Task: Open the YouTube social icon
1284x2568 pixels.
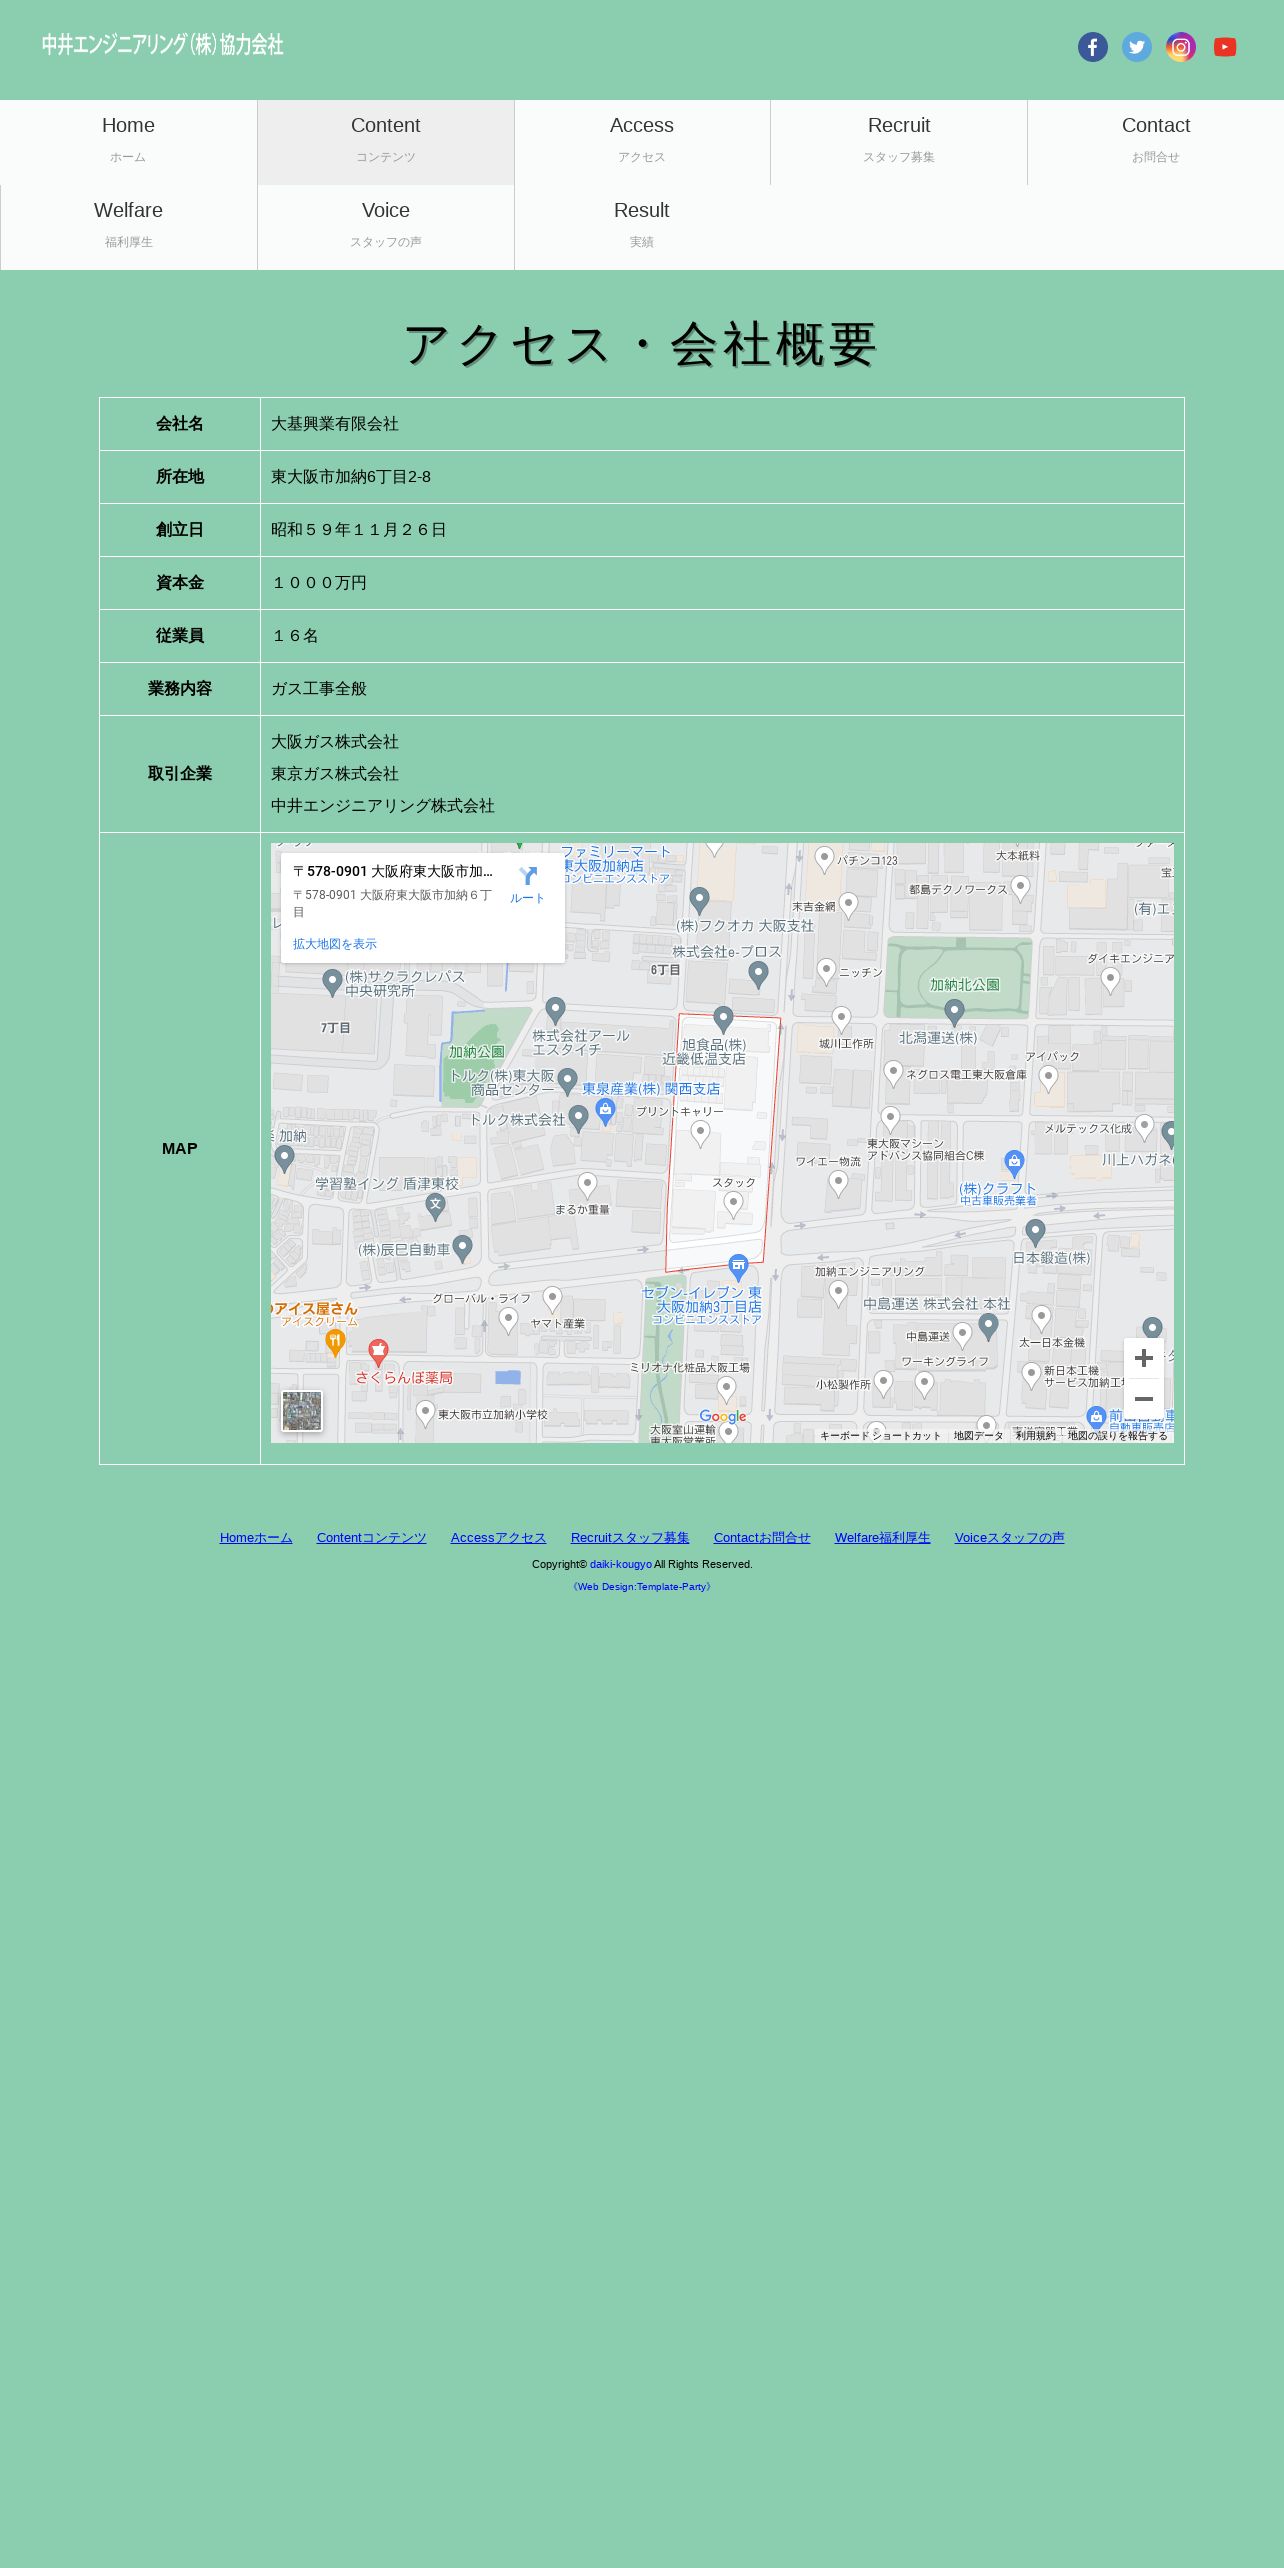Action: click(x=1225, y=47)
